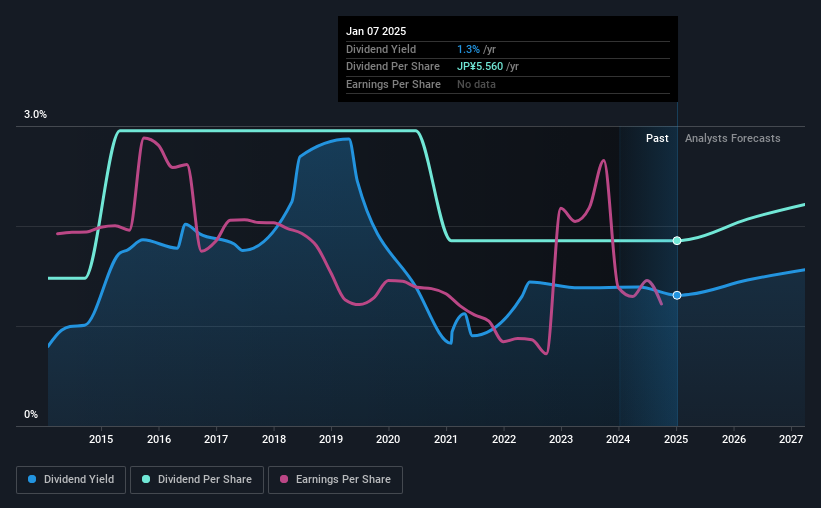Select the 2017 axis label
This screenshot has height=508, width=821.
pyautogui.click(x=216, y=439)
